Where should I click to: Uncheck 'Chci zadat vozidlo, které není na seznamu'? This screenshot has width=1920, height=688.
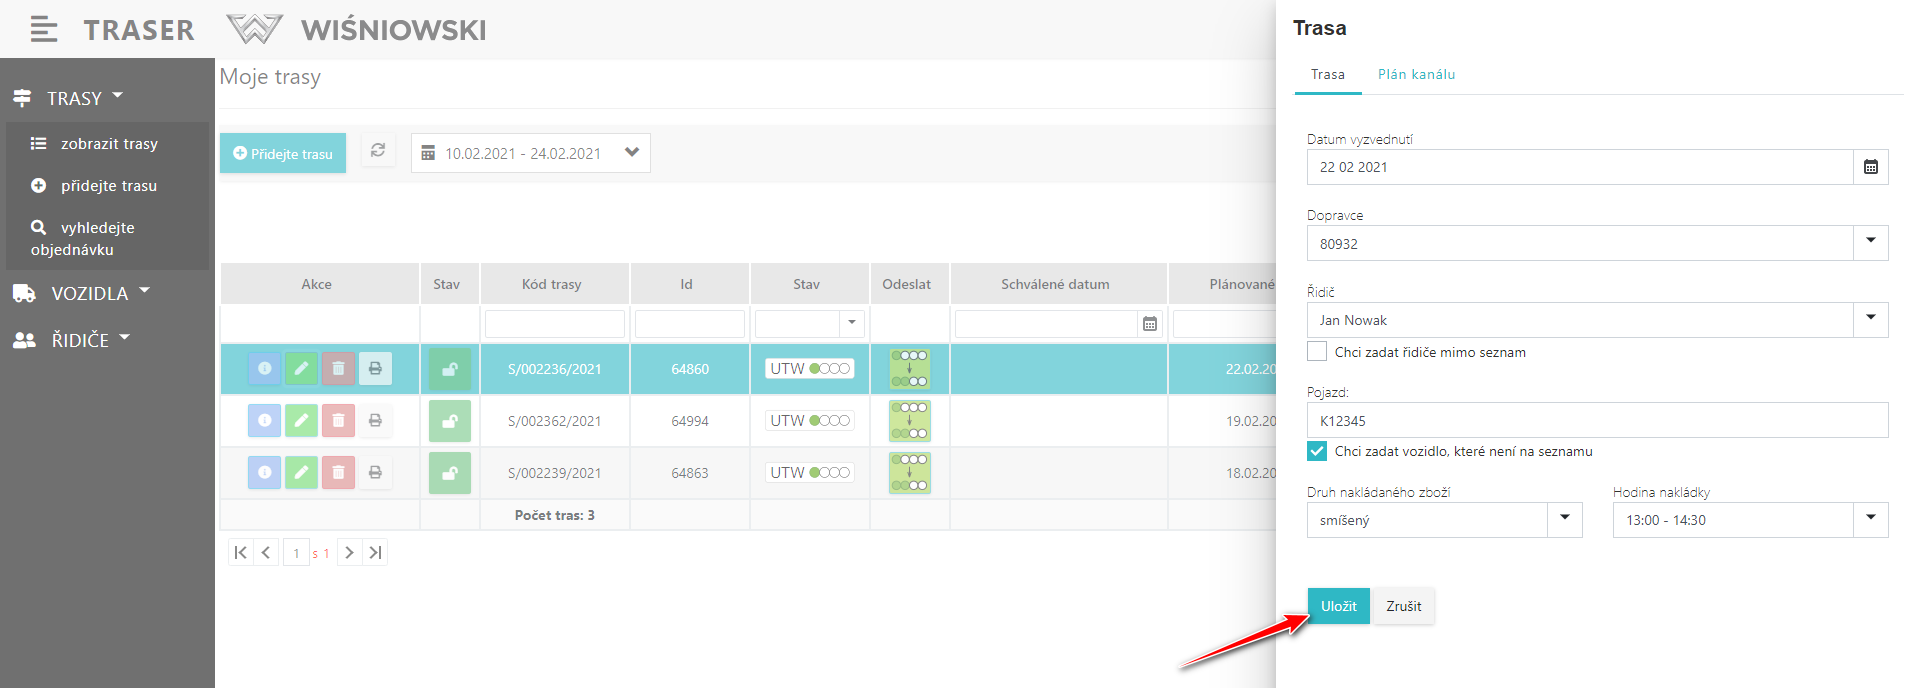tap(1317, 451)
